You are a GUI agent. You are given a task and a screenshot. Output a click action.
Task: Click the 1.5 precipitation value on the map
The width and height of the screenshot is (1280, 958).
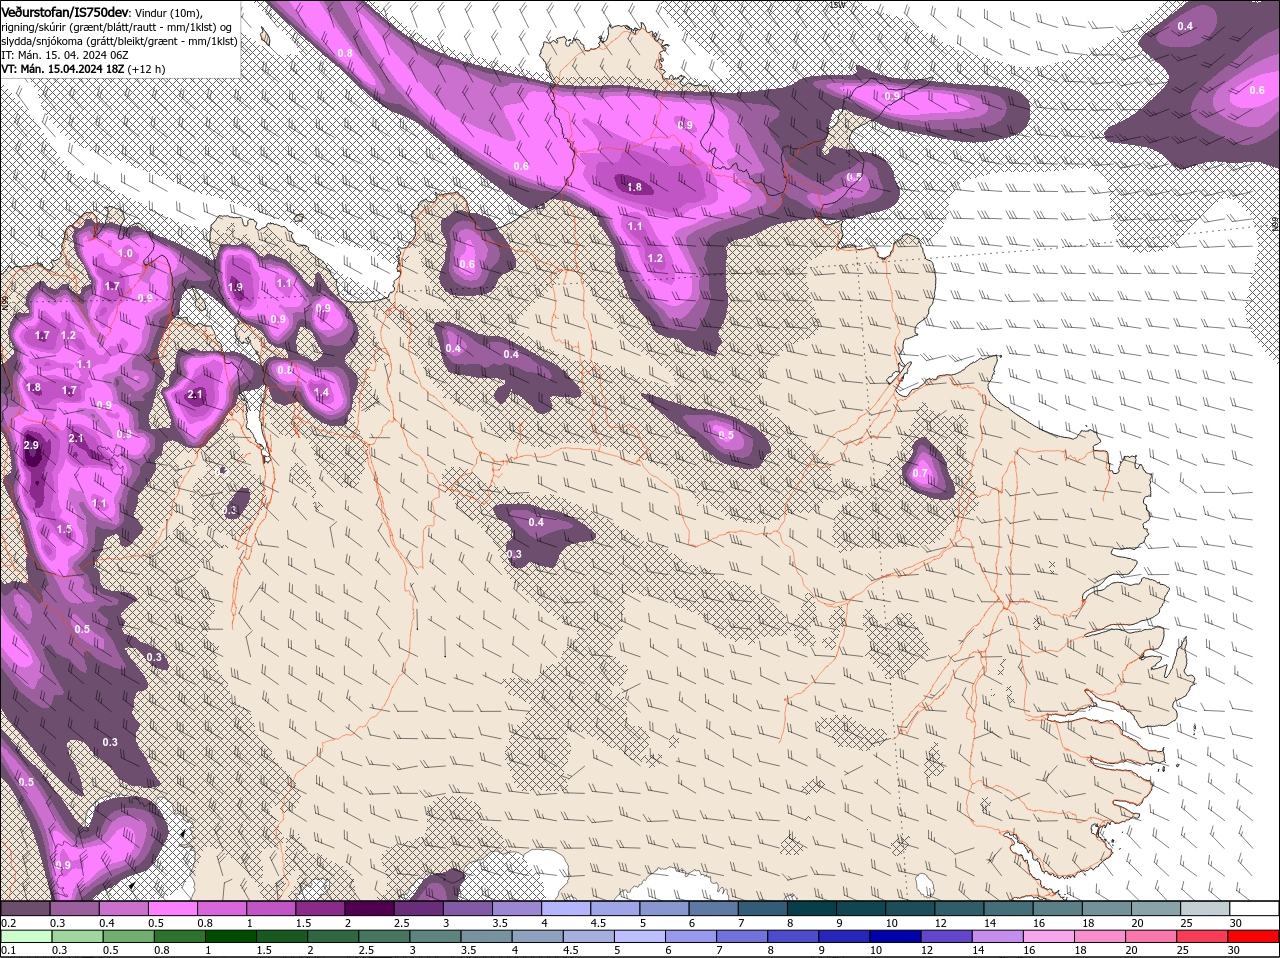click(64, 529)
